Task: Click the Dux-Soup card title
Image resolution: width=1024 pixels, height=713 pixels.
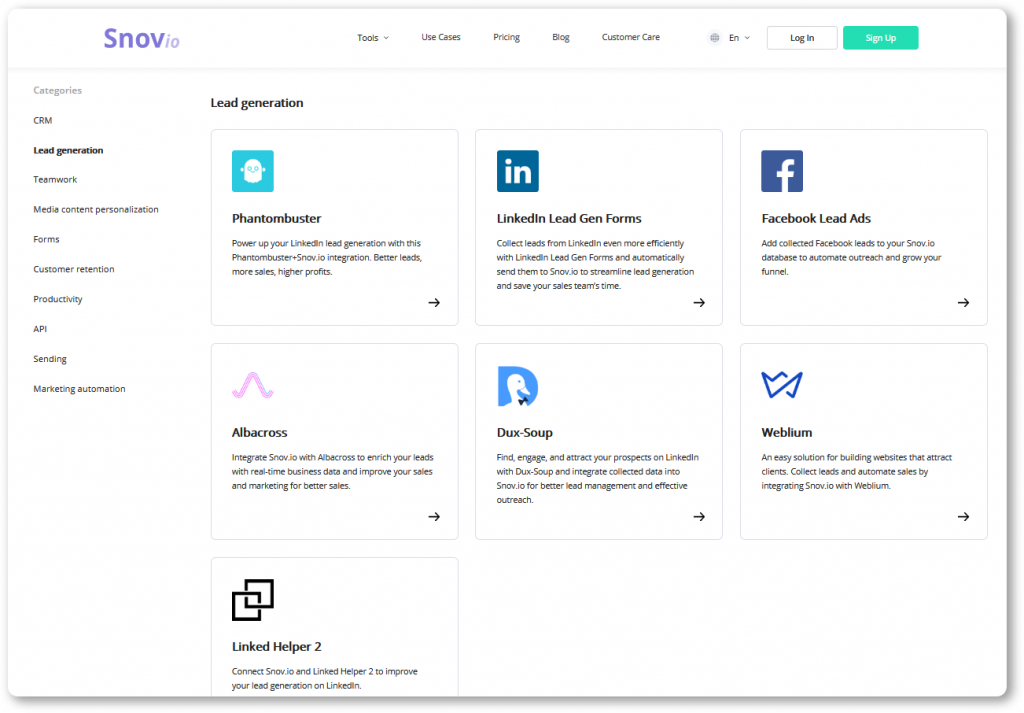Action: click(x=524, y=433)
